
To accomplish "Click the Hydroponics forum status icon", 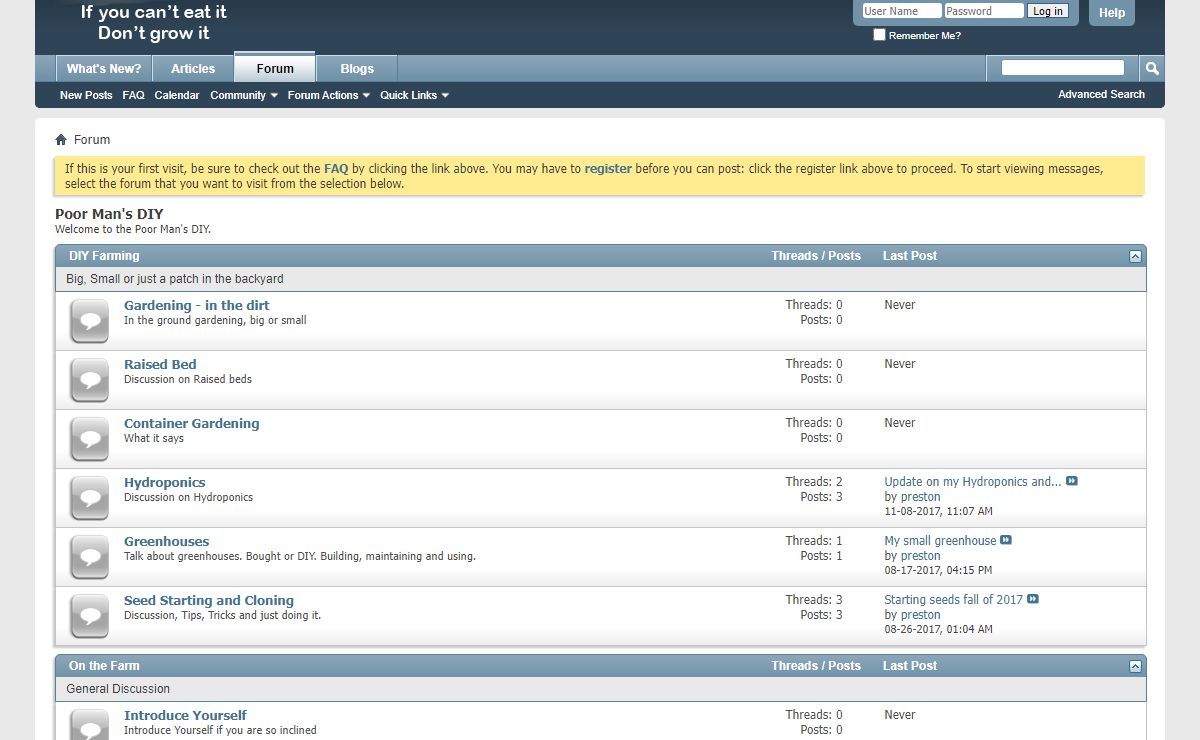I will point(90,498).
